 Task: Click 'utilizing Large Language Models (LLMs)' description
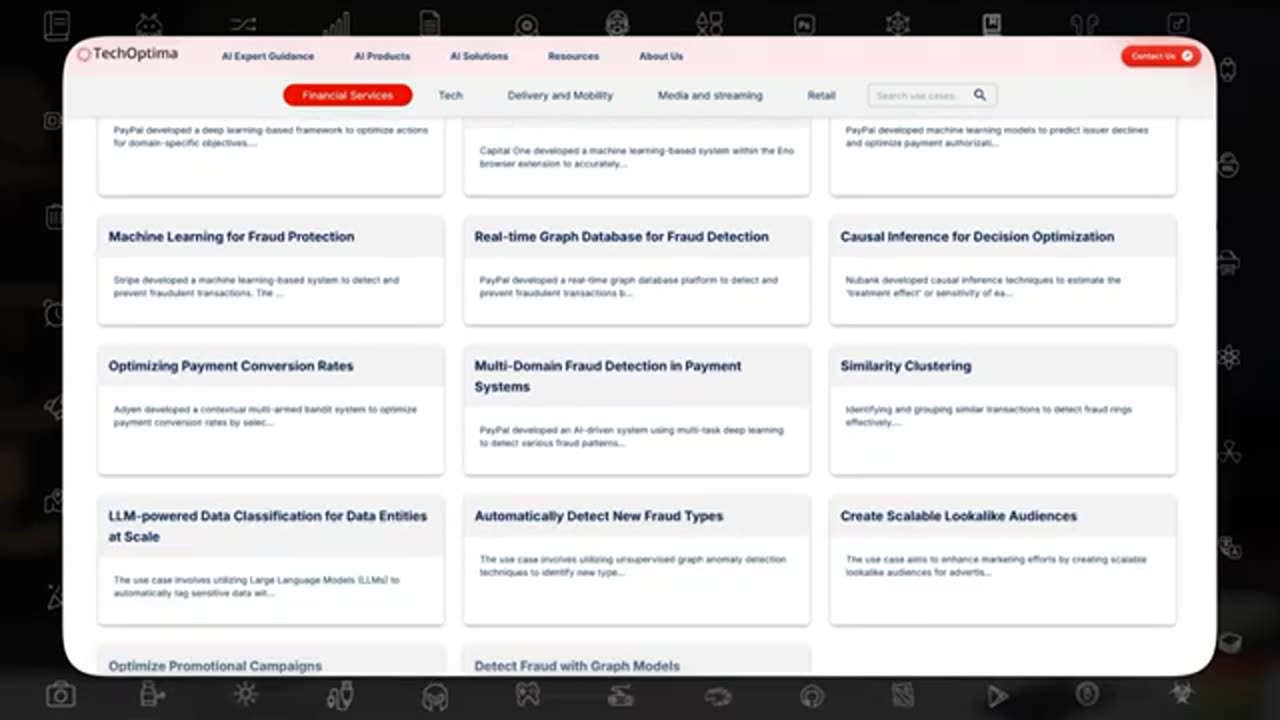256,587
